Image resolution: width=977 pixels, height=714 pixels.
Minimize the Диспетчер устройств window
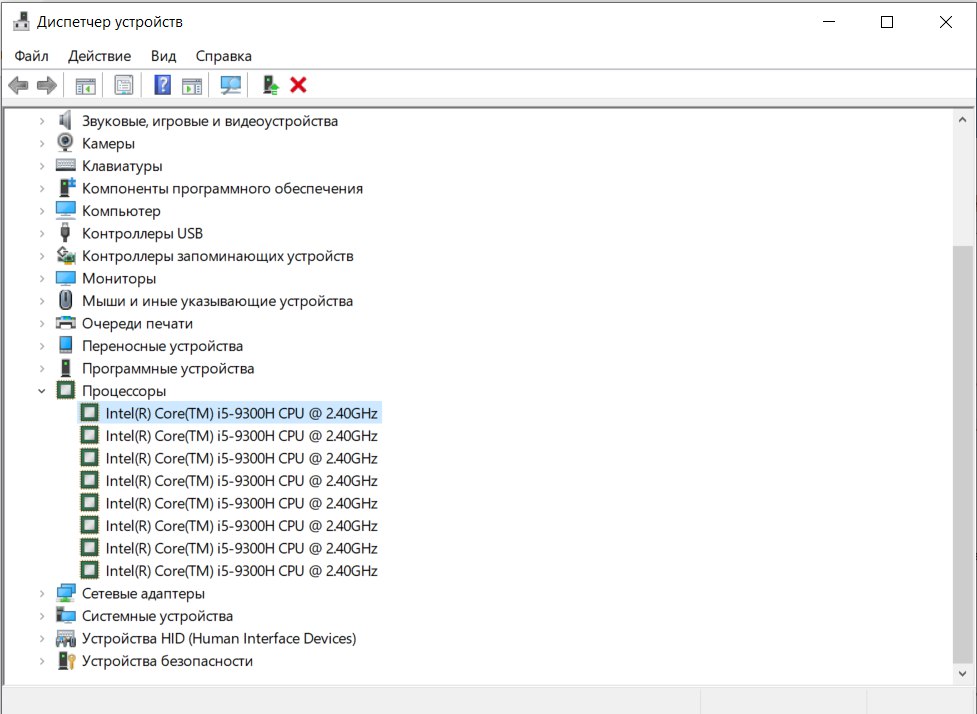829,22
